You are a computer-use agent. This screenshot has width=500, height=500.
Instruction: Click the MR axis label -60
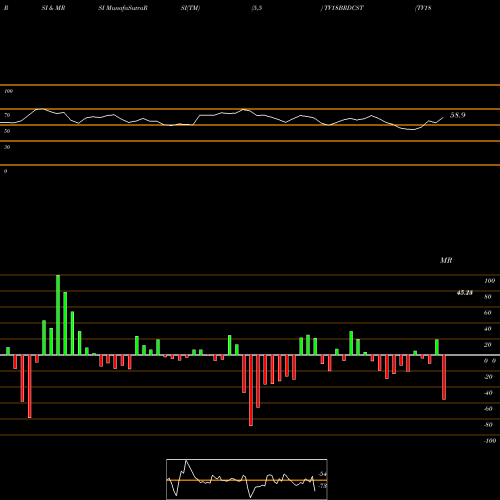(x=488, y=409)
